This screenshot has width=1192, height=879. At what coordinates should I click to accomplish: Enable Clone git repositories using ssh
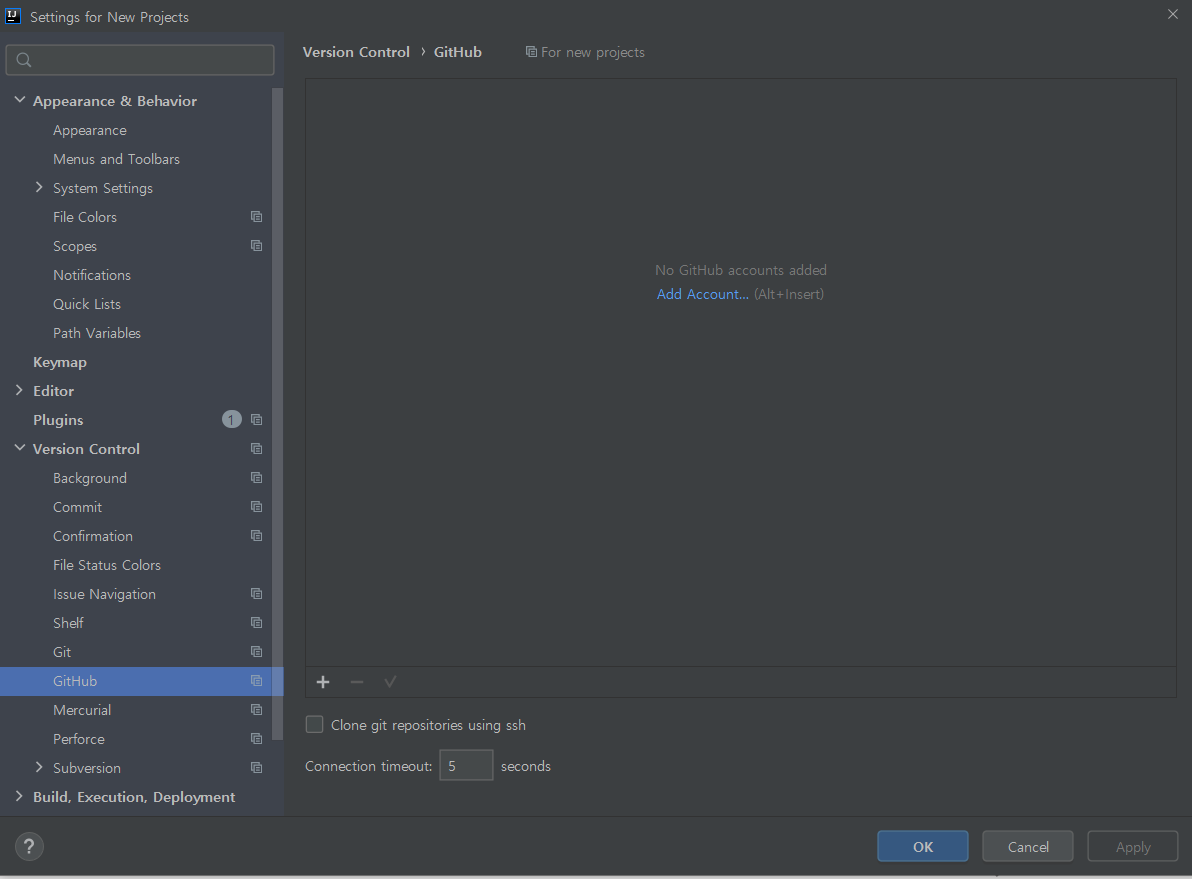pyautogui.click(x=314, y=725)
